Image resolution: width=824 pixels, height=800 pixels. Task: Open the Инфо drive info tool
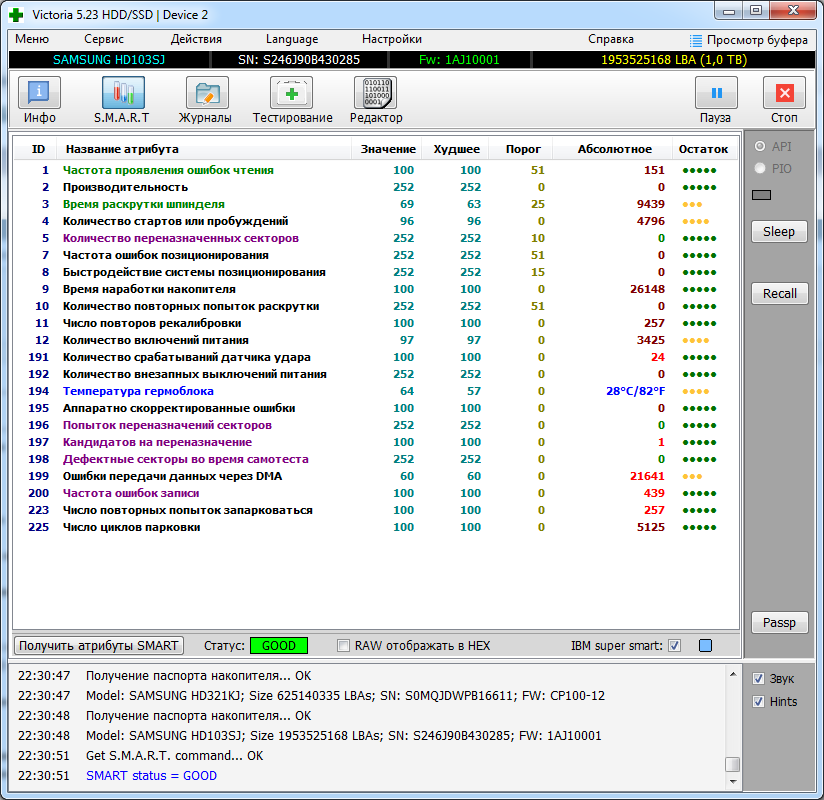coord(39,93)
